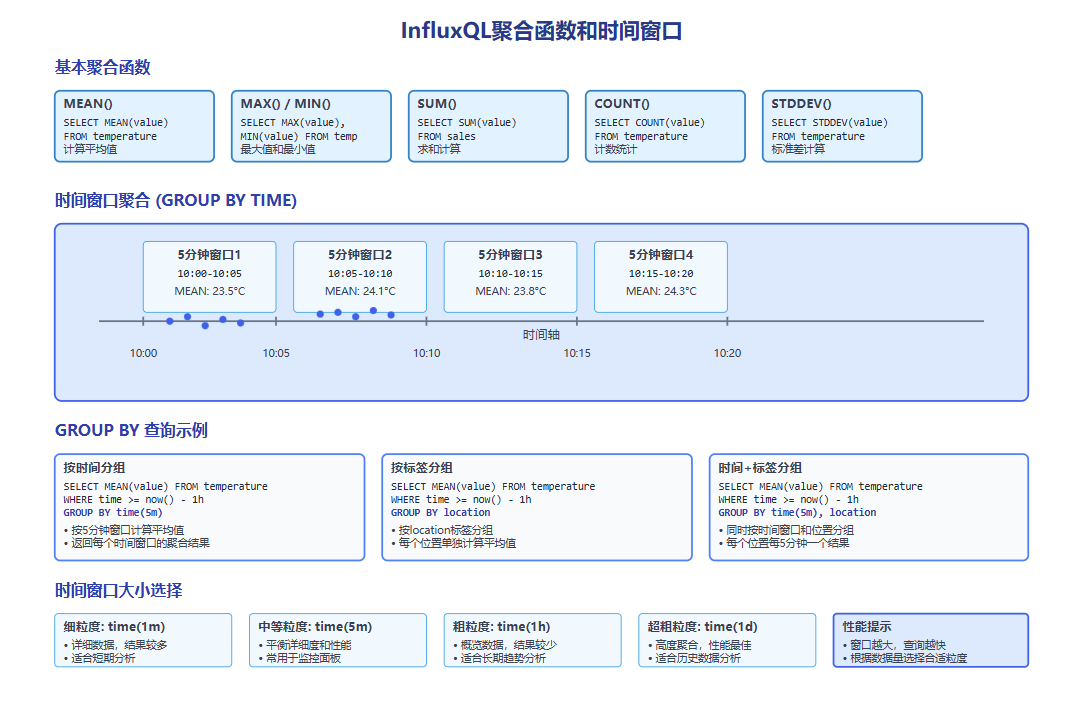Open the SUM() aggregation card
Screen dimensions: 1069x704
click(x=488, y=126)
